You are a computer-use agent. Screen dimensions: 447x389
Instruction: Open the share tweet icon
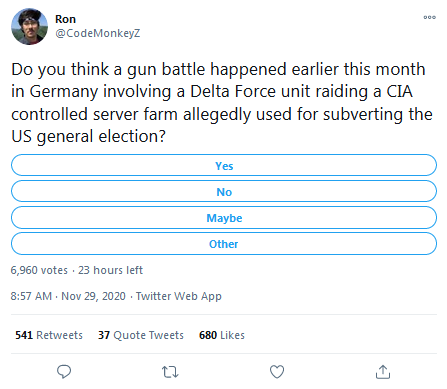tap(383, 372)
